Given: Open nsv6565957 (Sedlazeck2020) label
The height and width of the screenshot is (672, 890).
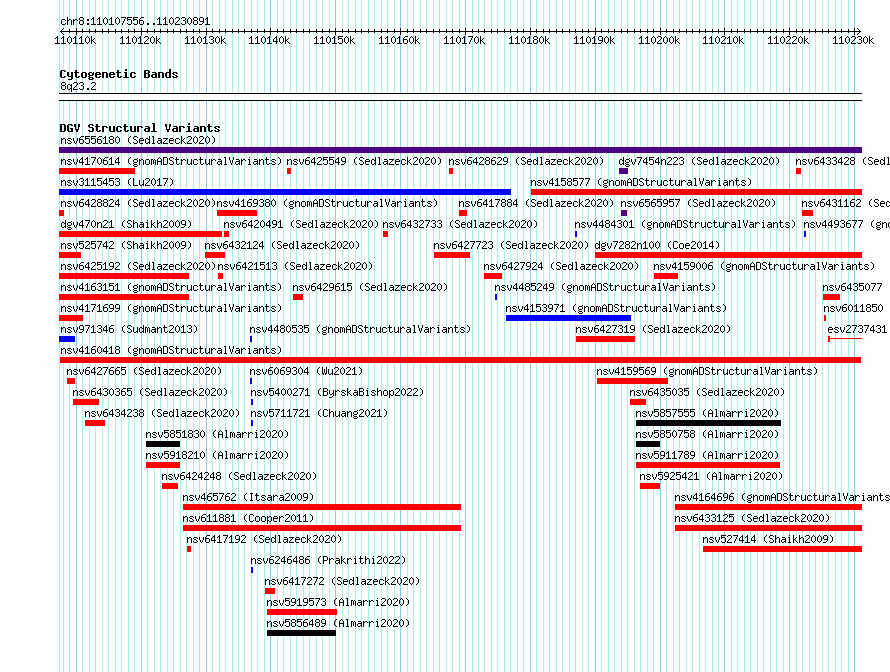Looking at the screenshot, I should (x=698, y=203).
